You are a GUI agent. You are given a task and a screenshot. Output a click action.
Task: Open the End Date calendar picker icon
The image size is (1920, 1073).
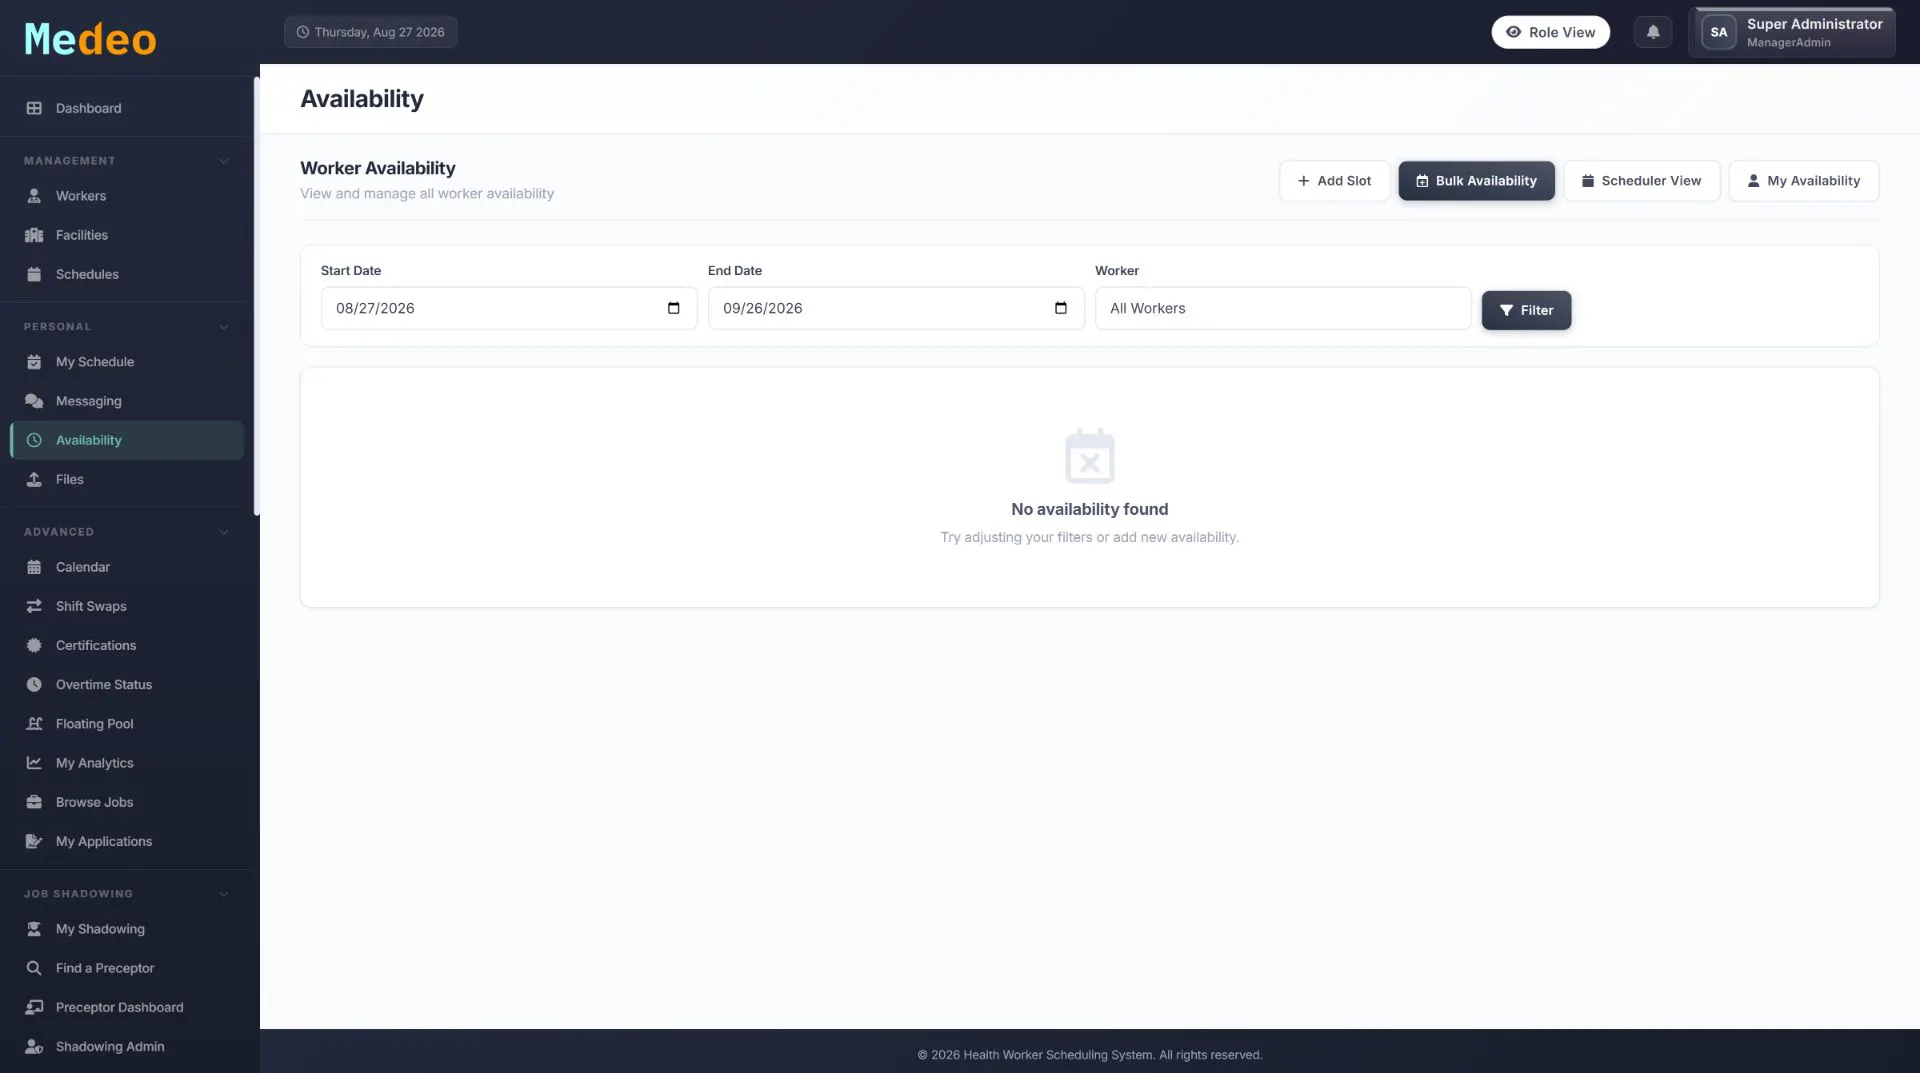click(x=1061, y=308)
